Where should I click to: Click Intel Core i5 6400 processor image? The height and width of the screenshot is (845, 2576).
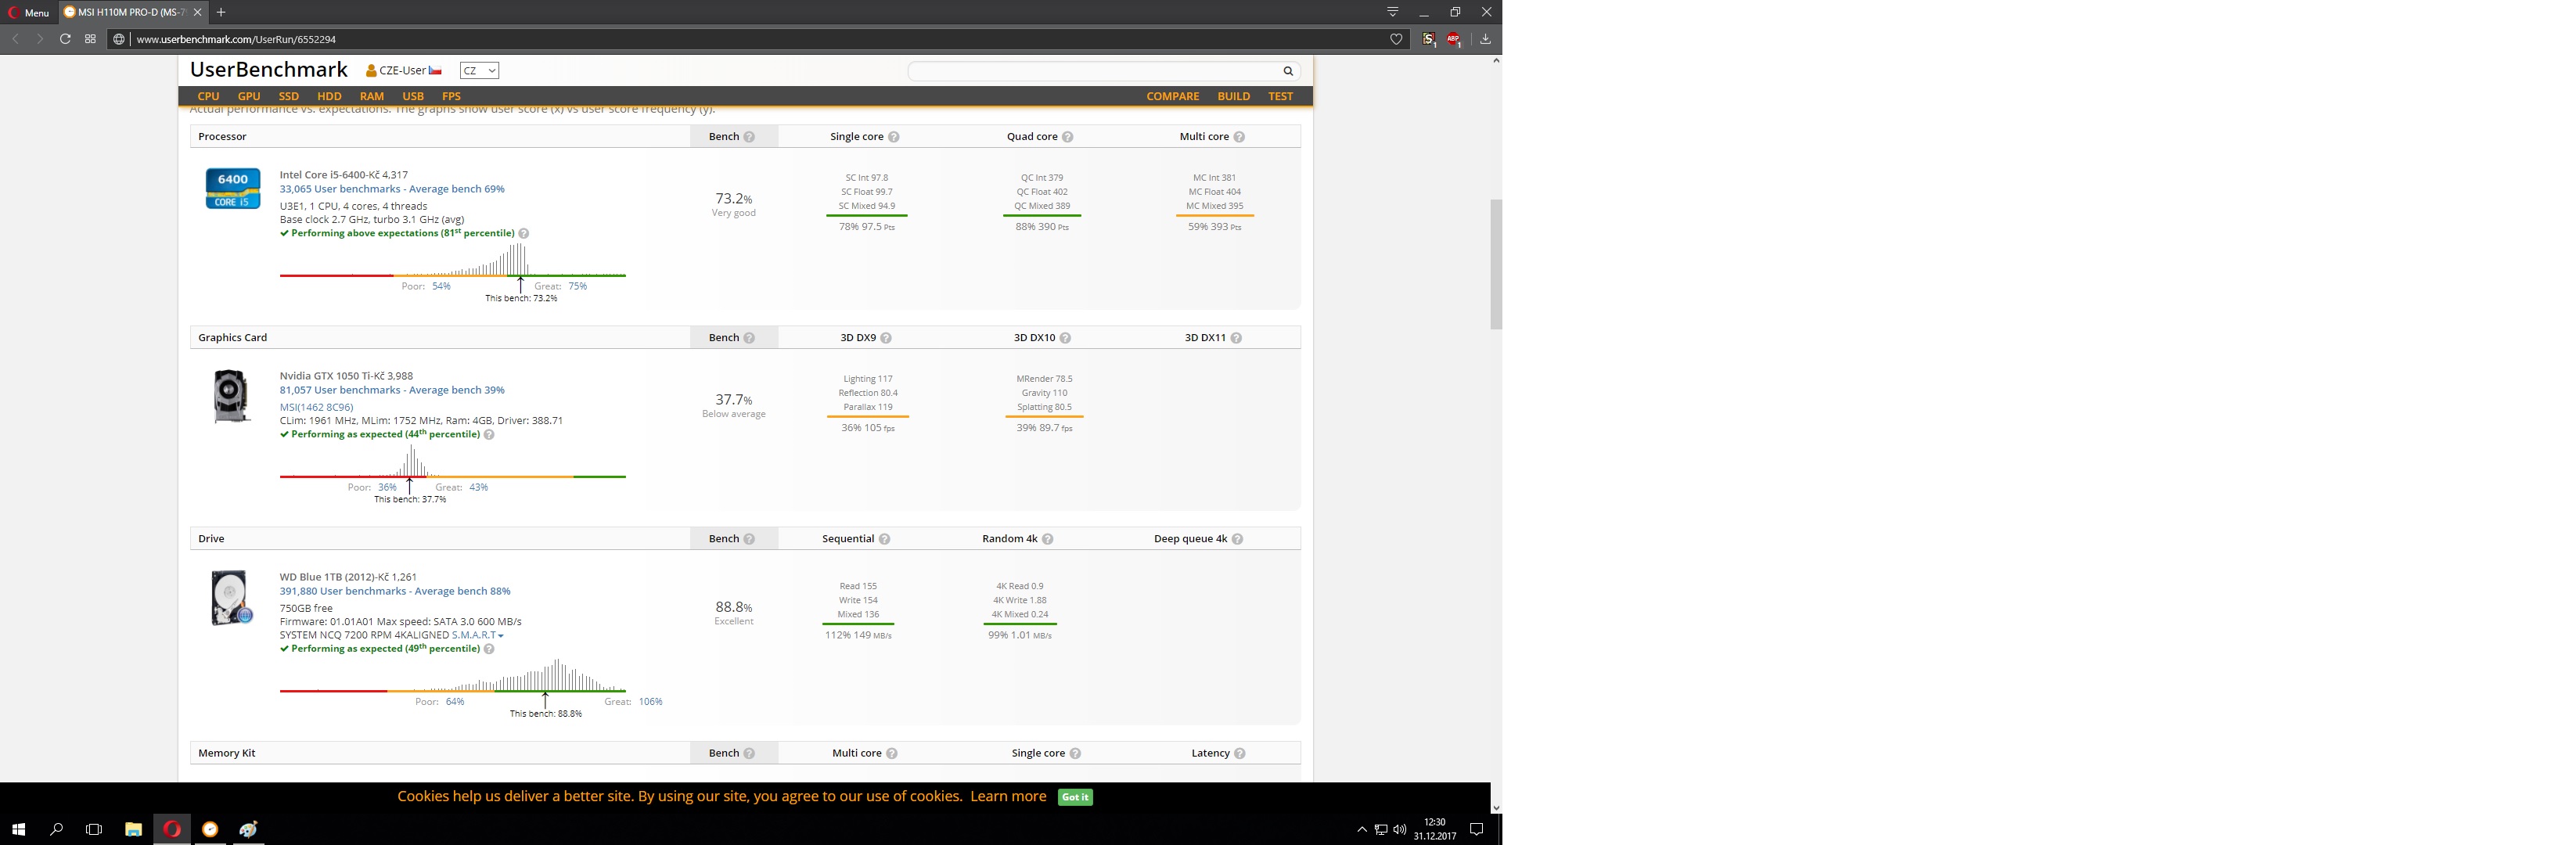pyautogui.click(x=233, y=188)
